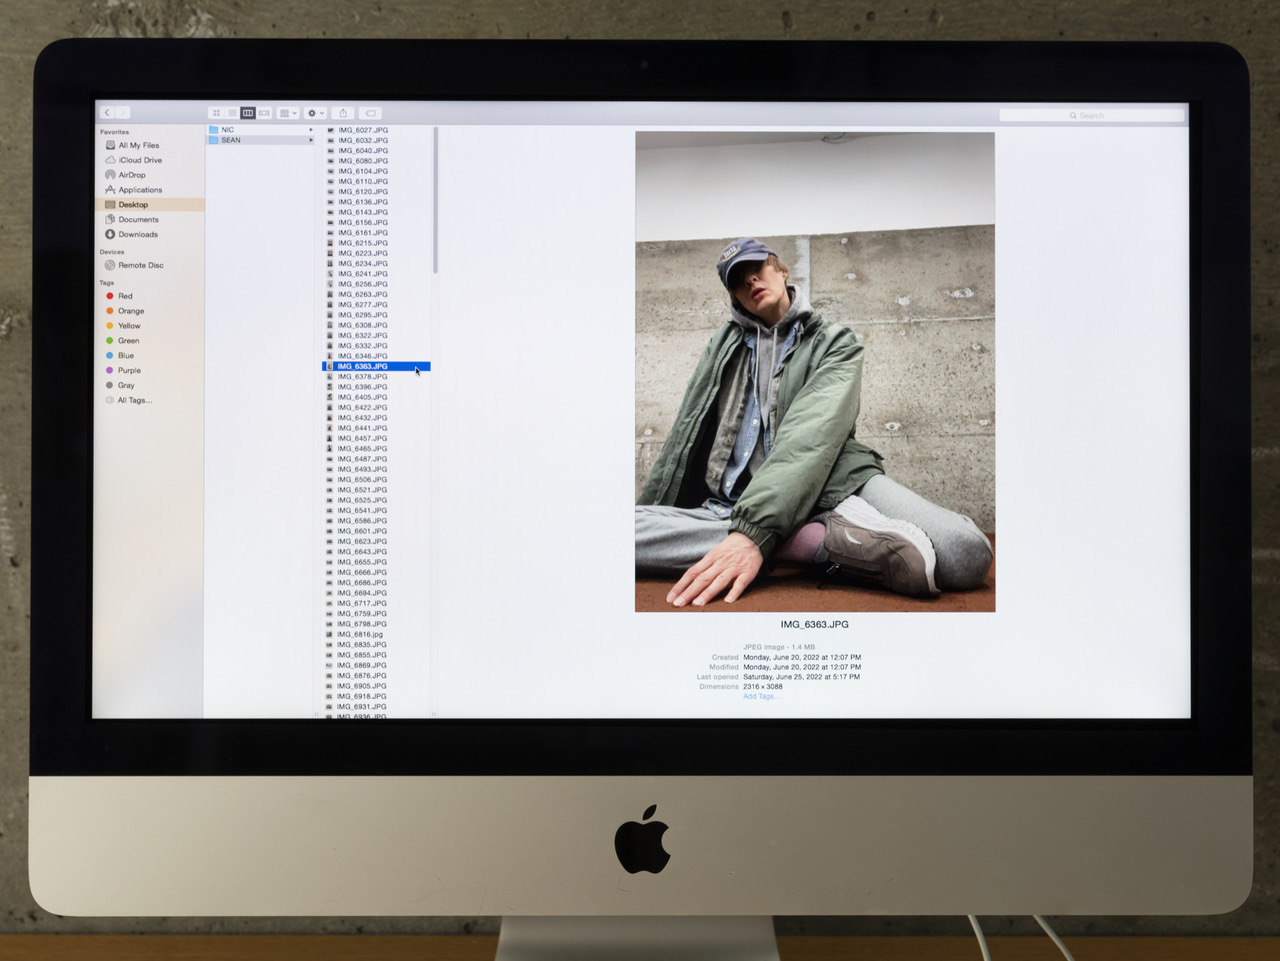
Task: Click the Back navigation arrow
Action: [x=107, y=113]
